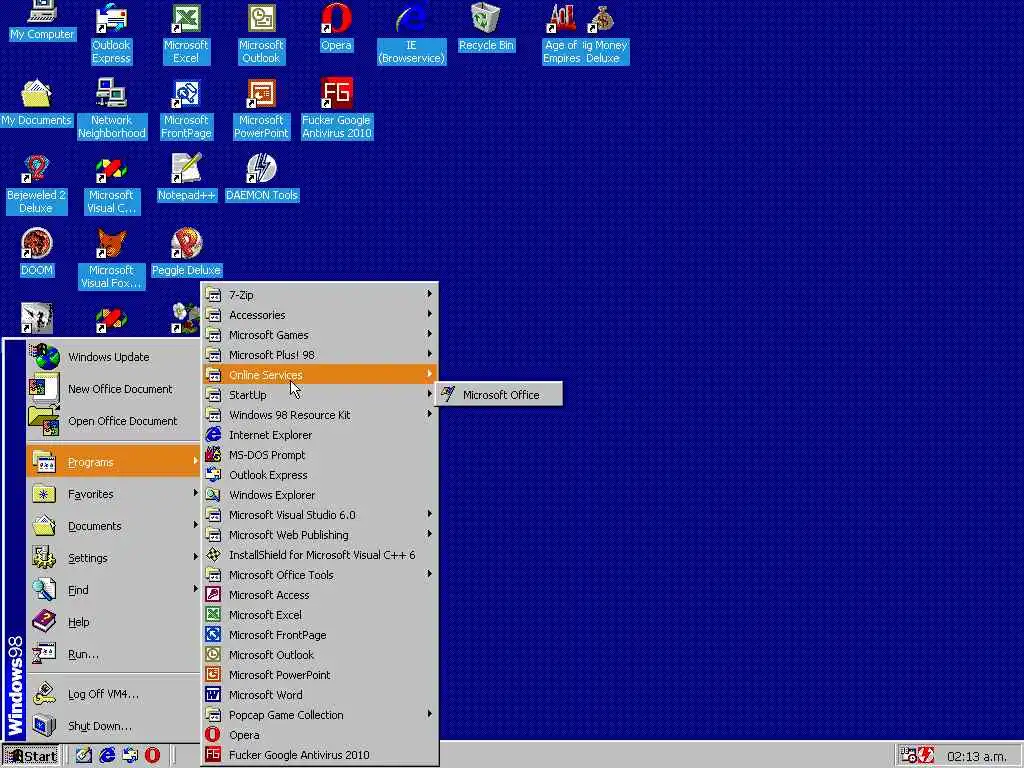The width and height of the screenshot is (1024, 768).
Task: Click the Bejeweled 2 Deluxe desktop icon
Action: point(36,184)
